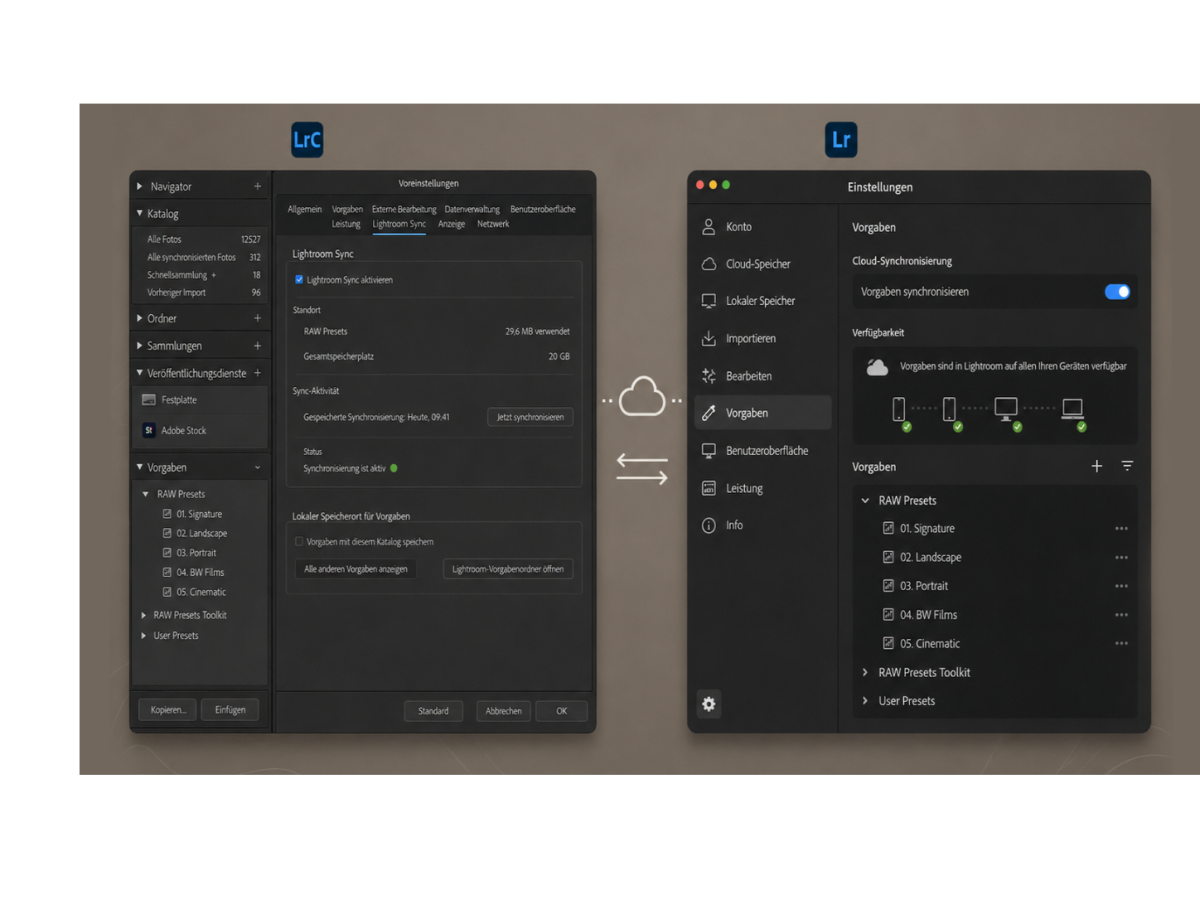Viewport: 1200px width, 900px height.
Task: Toggle Lightroom Sync aktivieren checkbox
Action: click(299, 280)
